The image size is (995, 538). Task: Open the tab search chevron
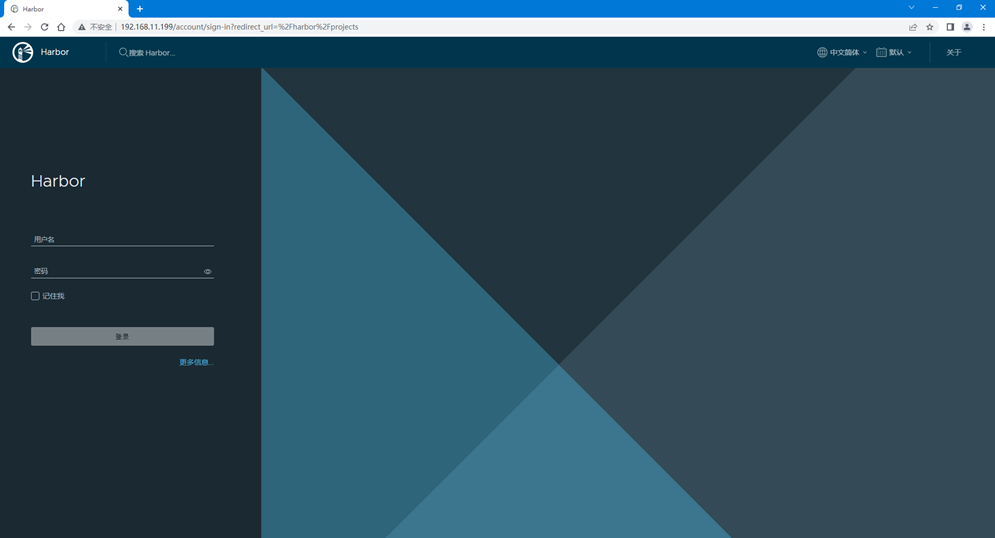point(911,8)
